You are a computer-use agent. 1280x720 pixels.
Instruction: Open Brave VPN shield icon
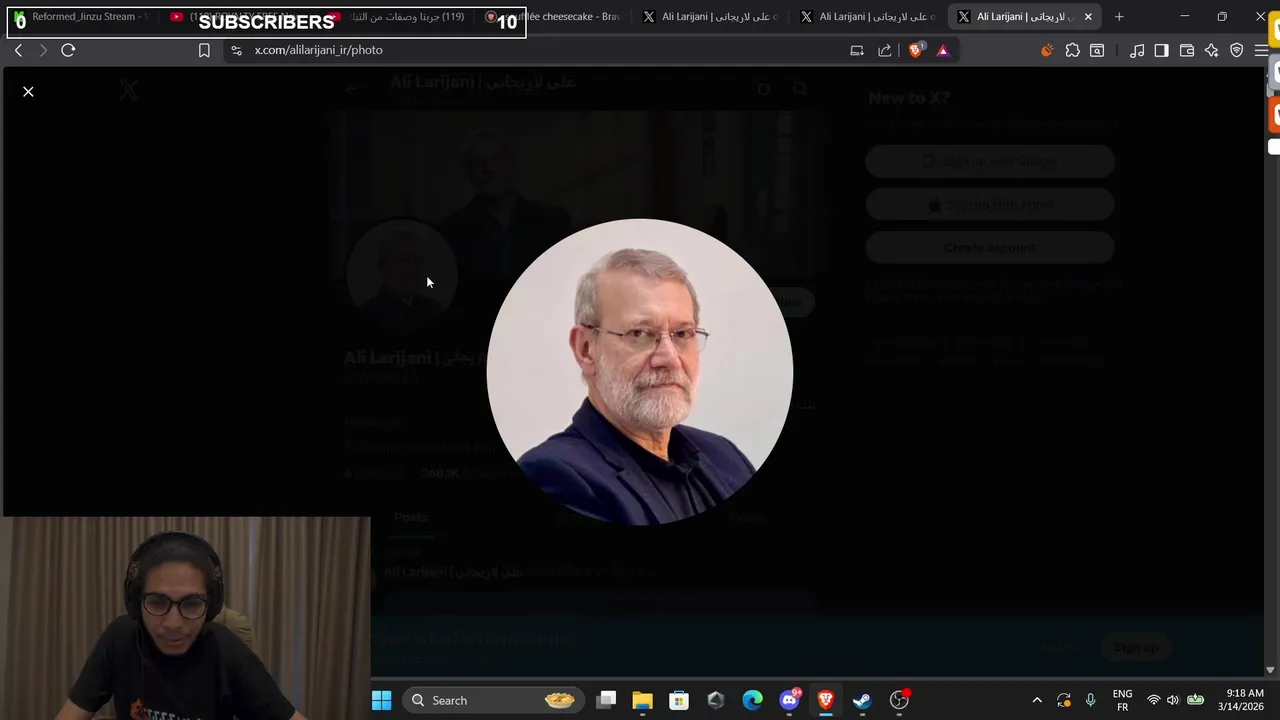click(x=1237, y=50)
